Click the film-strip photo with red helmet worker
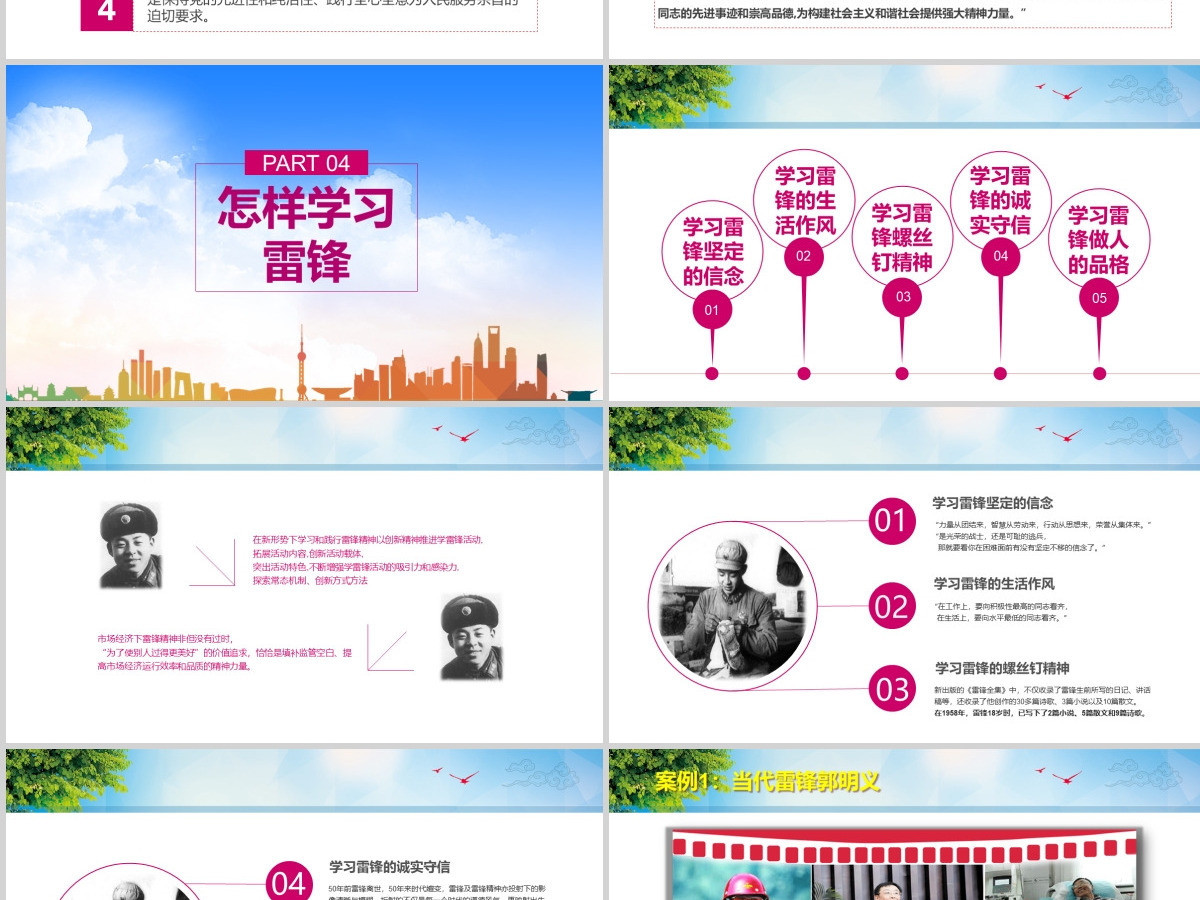Image resolution: width=1200 pixels, height=900 pixels. [x=740, y=880]
